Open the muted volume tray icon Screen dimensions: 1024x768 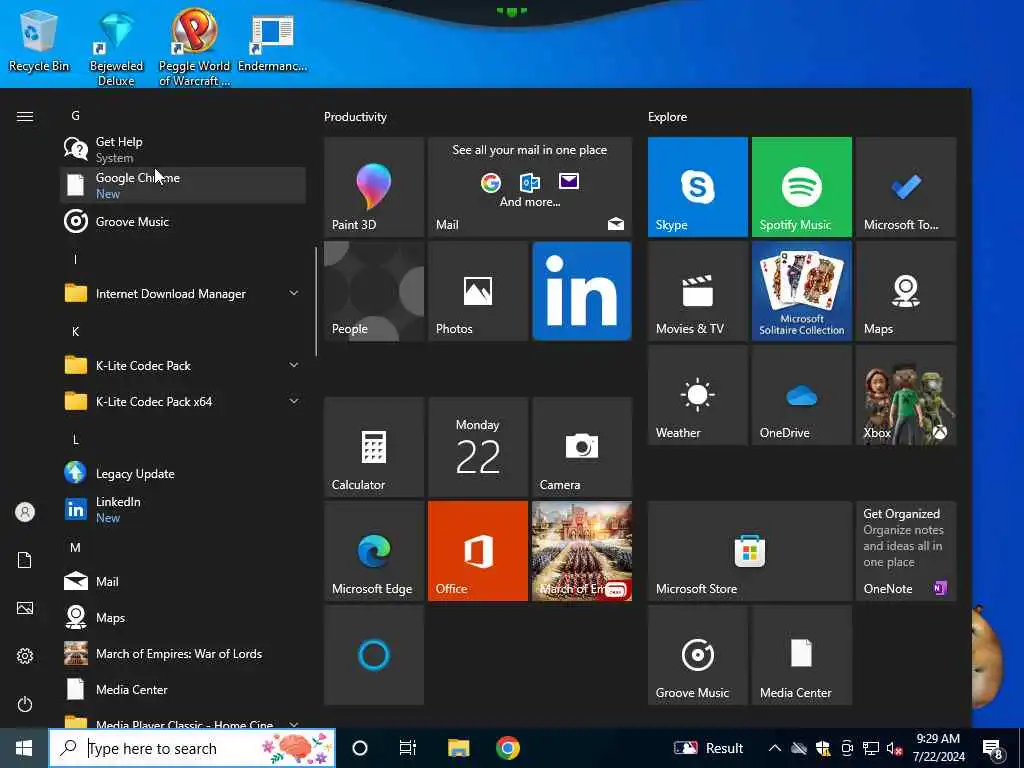tap(894, 748)
